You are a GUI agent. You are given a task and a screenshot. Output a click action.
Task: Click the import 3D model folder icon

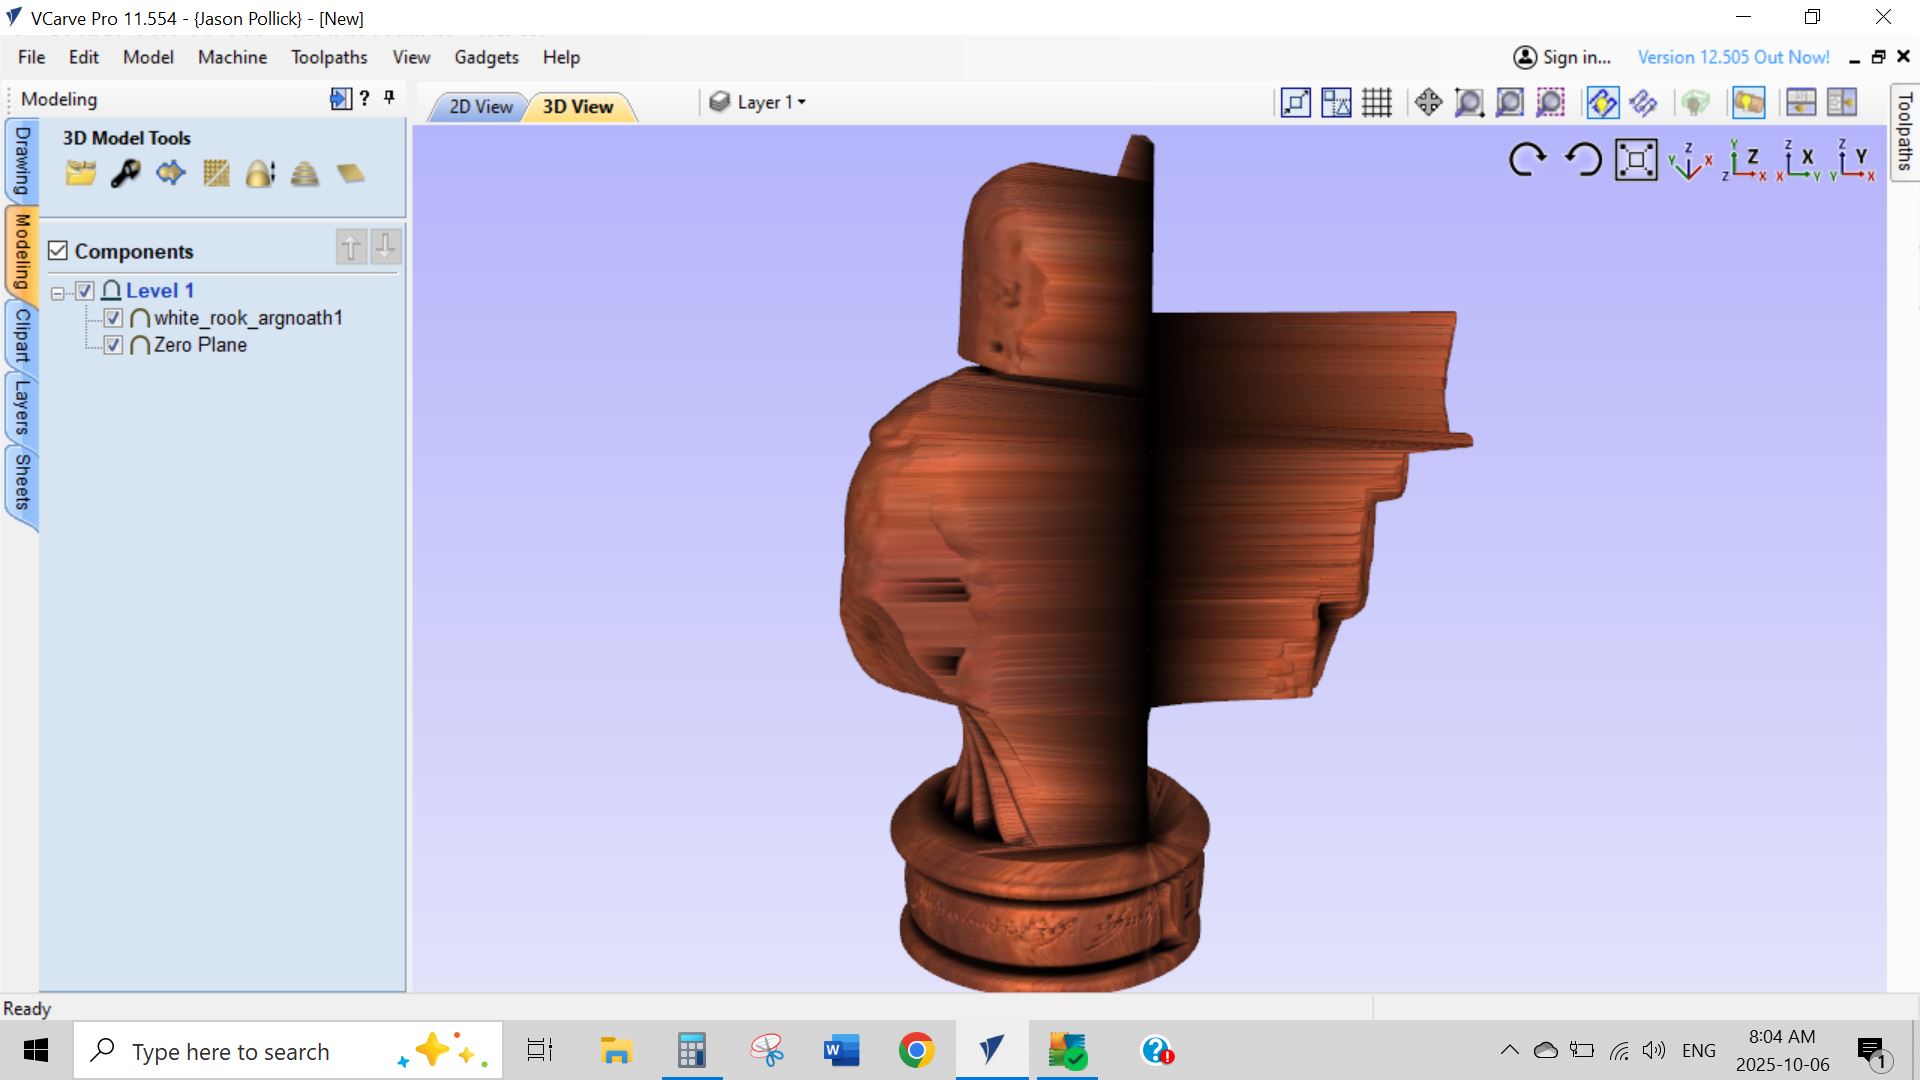tap(80, 174)
